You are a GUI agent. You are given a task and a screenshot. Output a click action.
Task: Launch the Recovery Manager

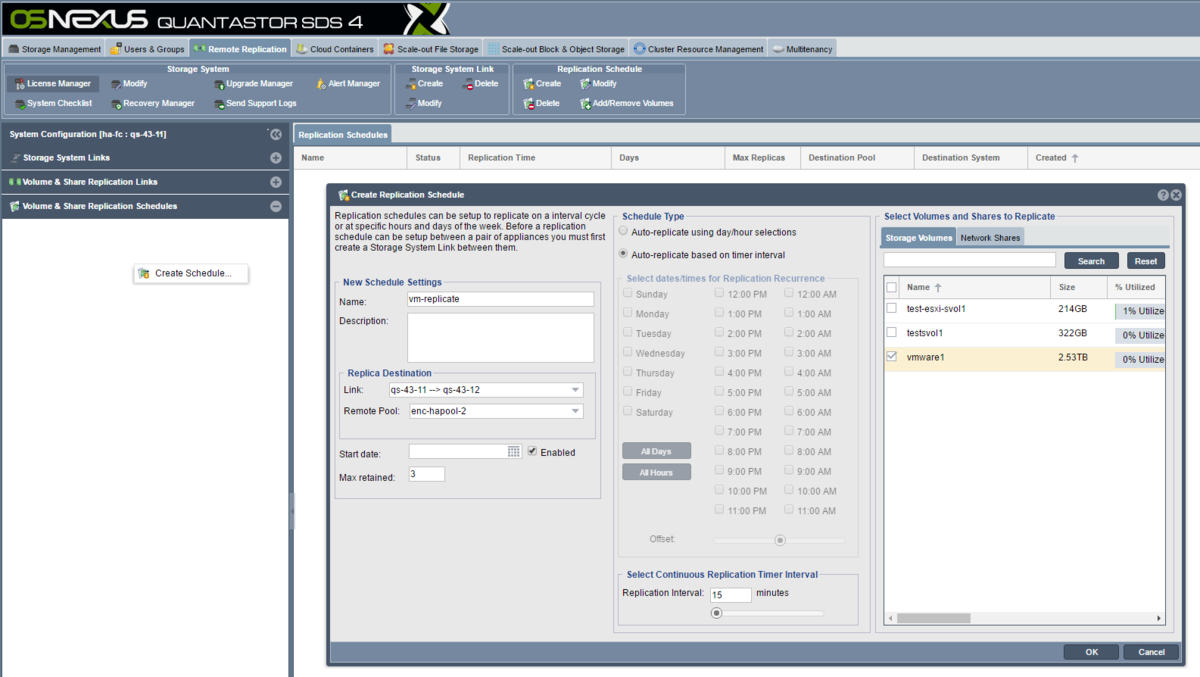pos(152,103)
